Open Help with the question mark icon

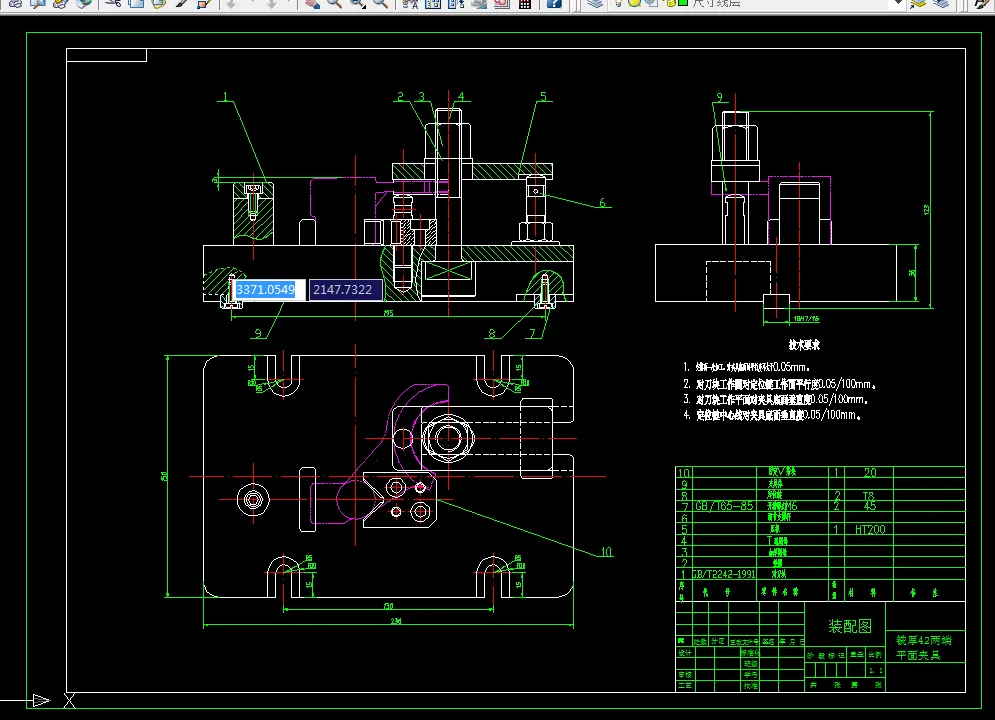[x=554, y=4]
